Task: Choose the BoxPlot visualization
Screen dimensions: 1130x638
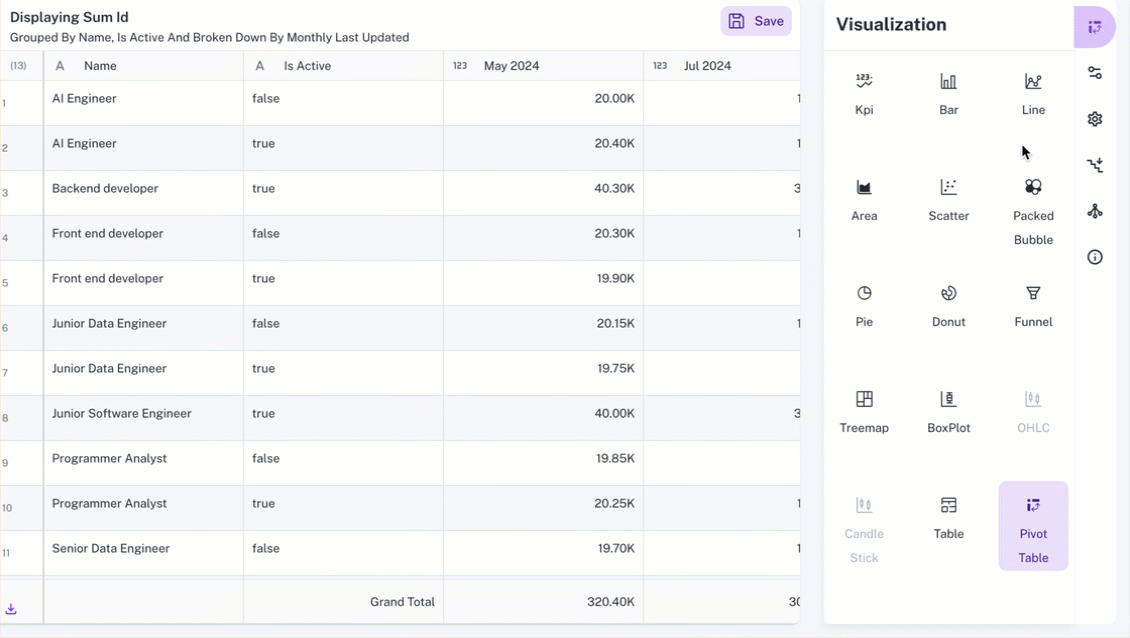Action: 948,412
